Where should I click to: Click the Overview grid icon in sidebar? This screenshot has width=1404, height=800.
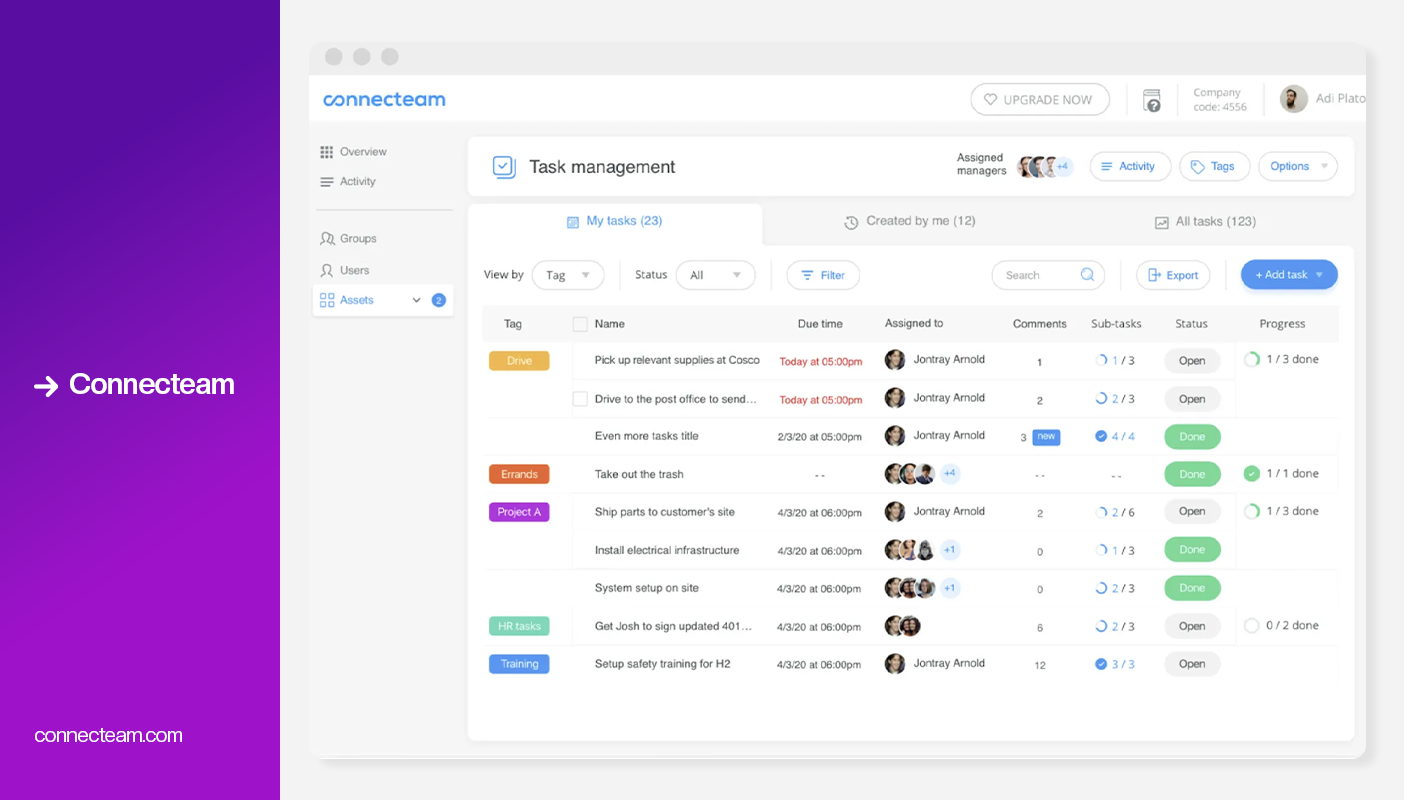pyautogui.click(x=326, y=152)
